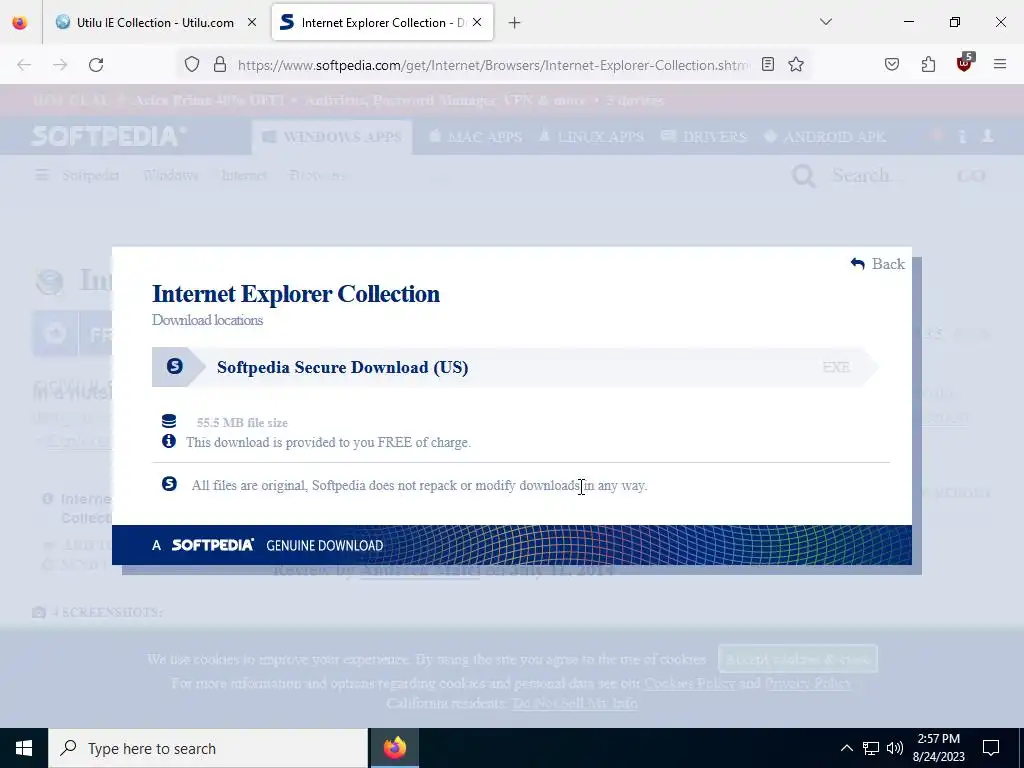Click the taskbar search box
Screen dimensions: 1024x768
208,748
